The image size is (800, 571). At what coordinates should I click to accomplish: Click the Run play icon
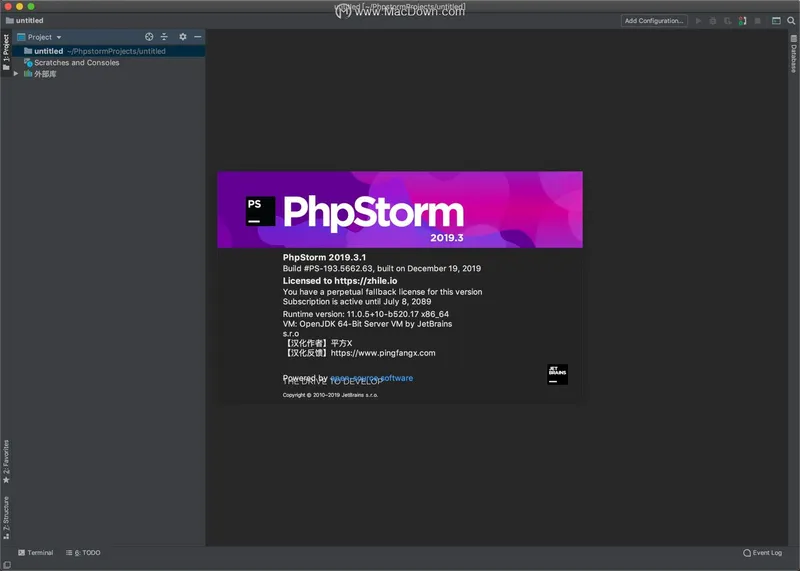click(698, 20)
